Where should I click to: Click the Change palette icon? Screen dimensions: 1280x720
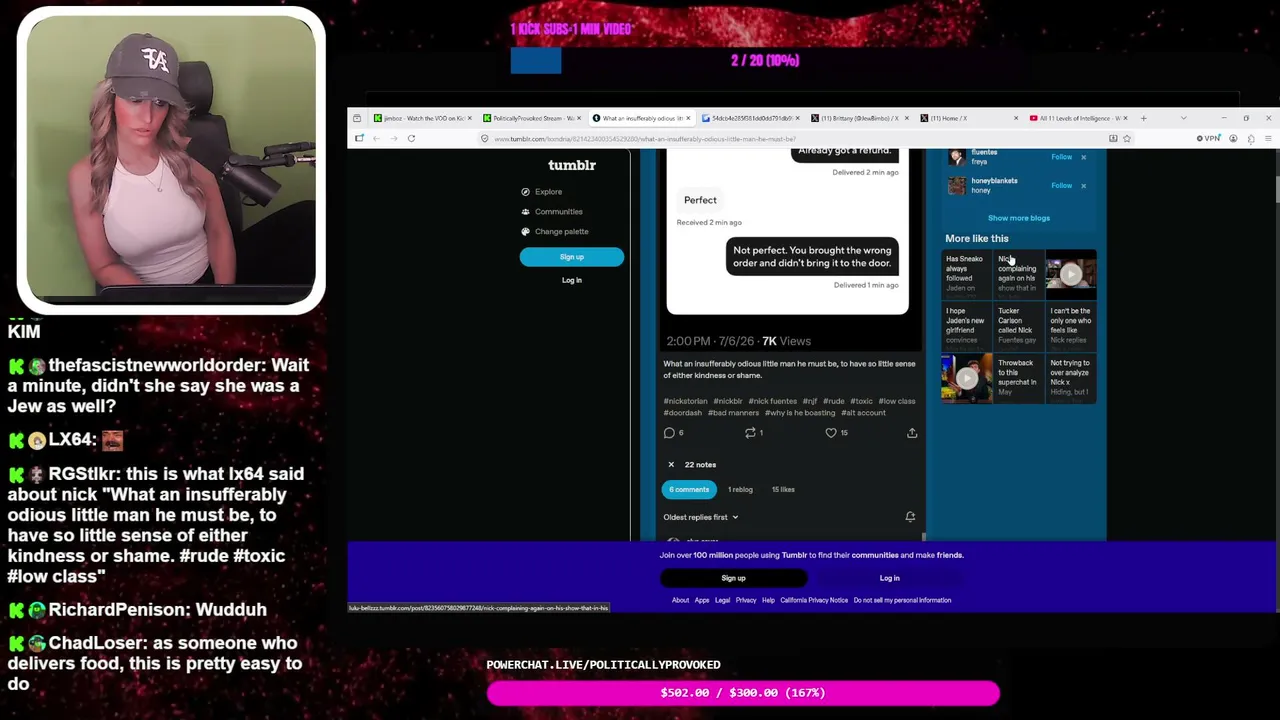pyautogui.click(x=525, y=232)
